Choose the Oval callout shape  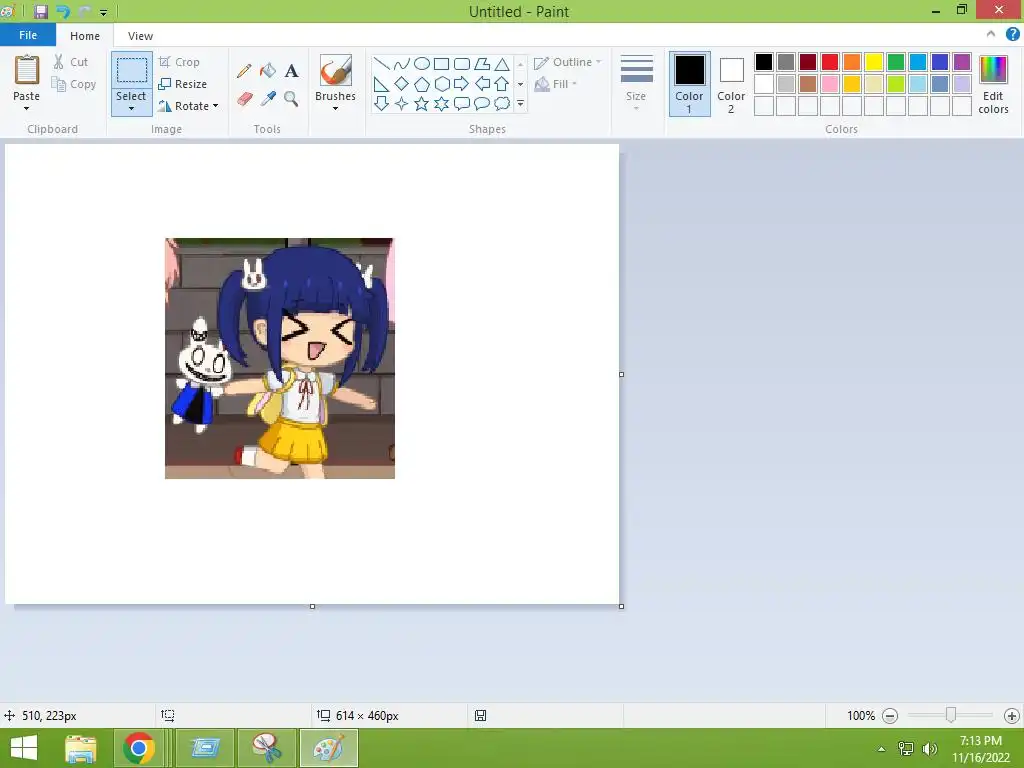point(482,103)
